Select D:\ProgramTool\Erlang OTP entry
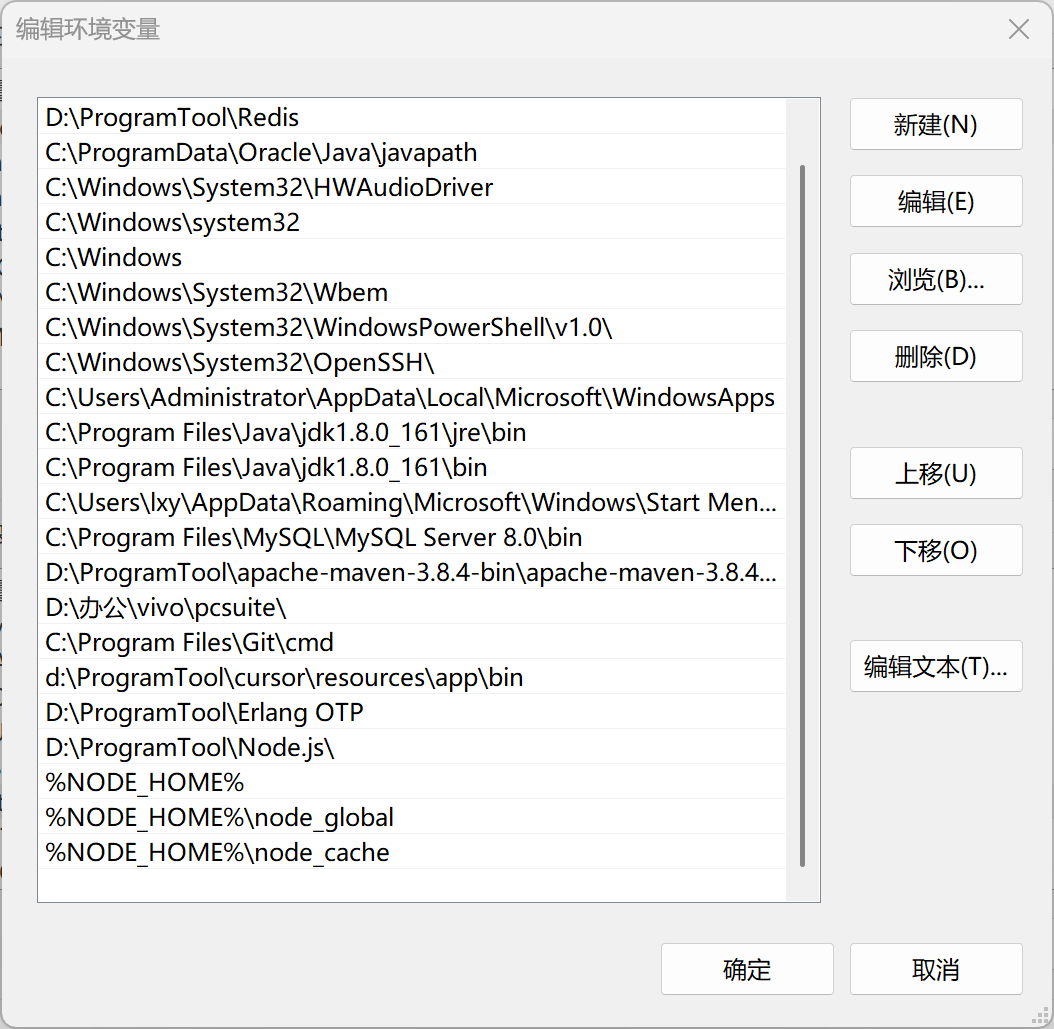The height and width of the screenshot is (1029, 1054). [x=412, y=712]
